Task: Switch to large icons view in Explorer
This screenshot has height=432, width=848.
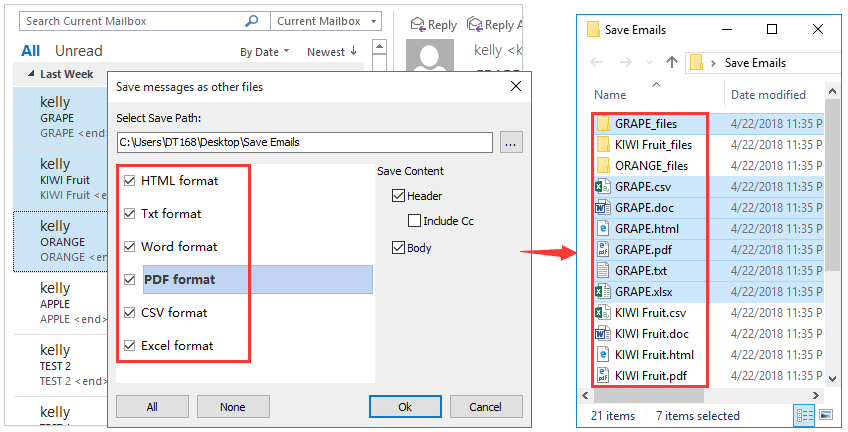Action: pyautogui.click(x=826, y=415)
